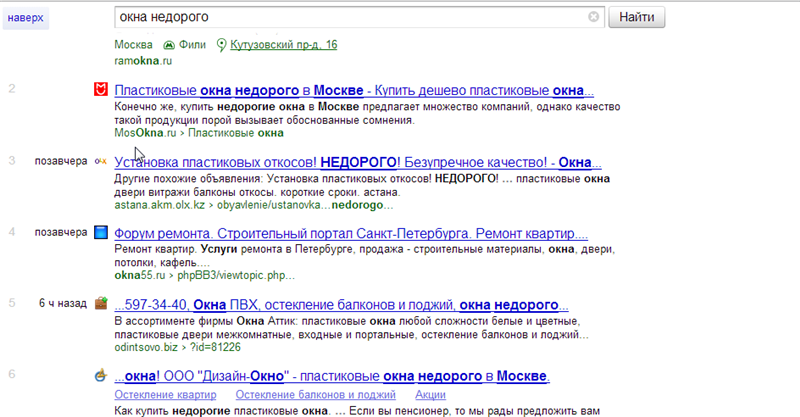Click the briefcase favicon for result 5
The width and height of the screenshot is (800, 417).
pos(101,303)
